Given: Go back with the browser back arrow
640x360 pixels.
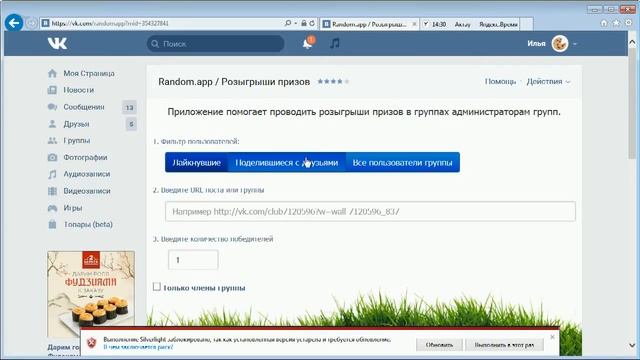Looking at the screenshot, I should (14, 23).
